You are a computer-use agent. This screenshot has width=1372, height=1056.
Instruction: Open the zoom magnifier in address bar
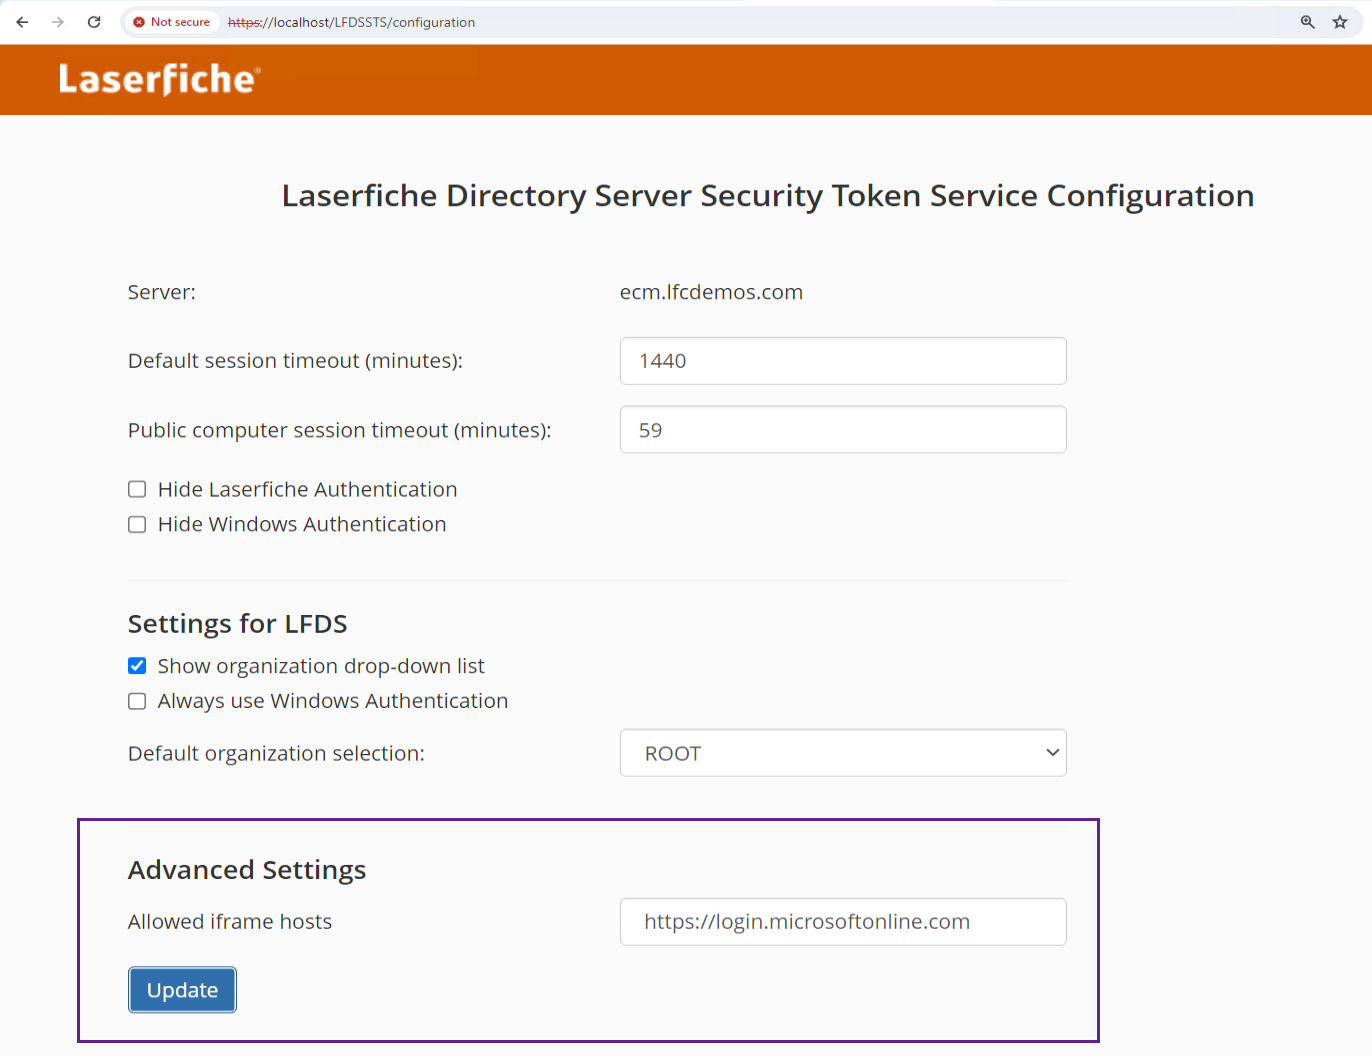pyautogui.click(x=1307, y=22)
